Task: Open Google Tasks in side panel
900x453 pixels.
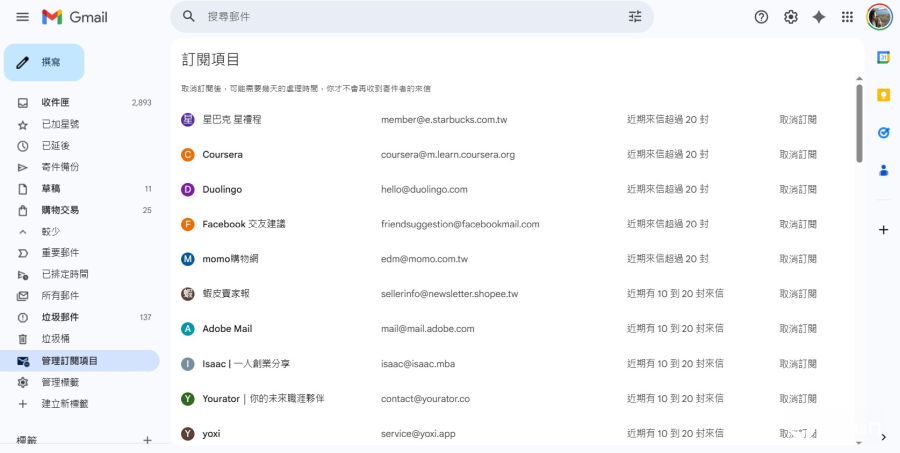Action: 883,132
